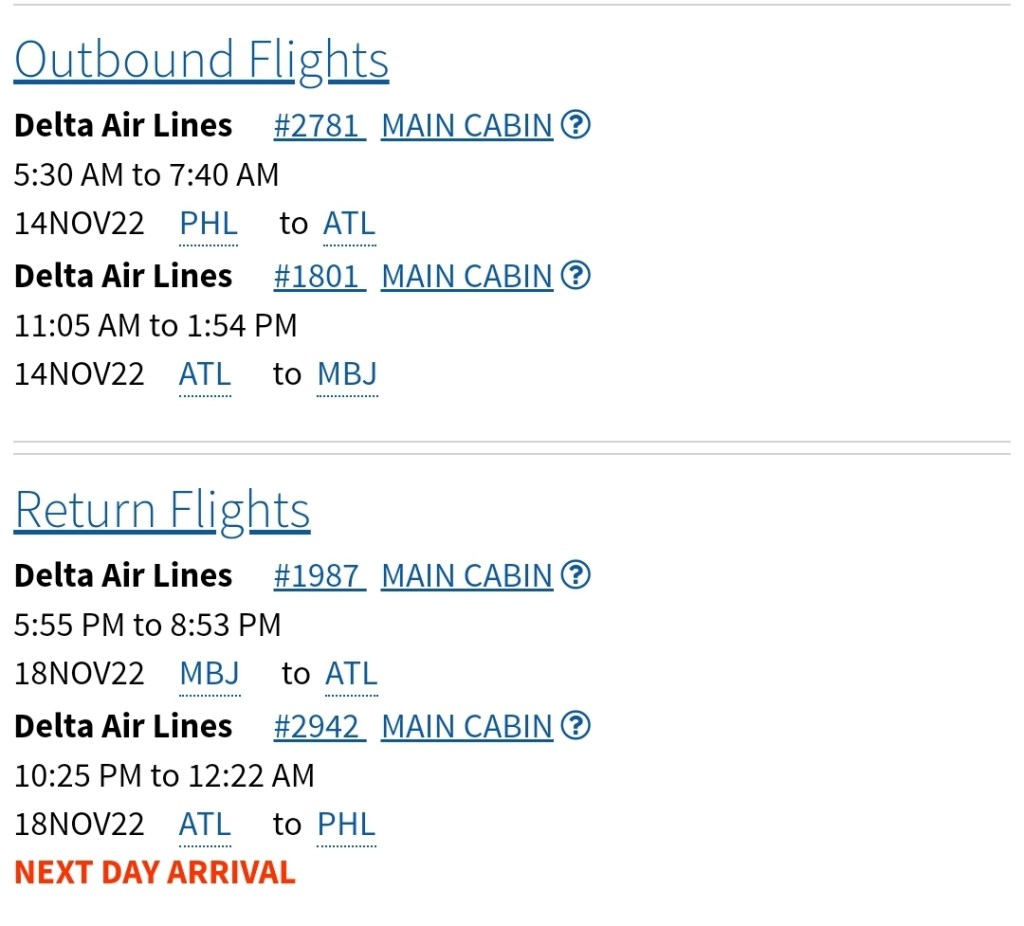Screen dimensions: 1024x926
Task: Click ATL arrival code on 5:30 AM flight
Action: (349, 224)
